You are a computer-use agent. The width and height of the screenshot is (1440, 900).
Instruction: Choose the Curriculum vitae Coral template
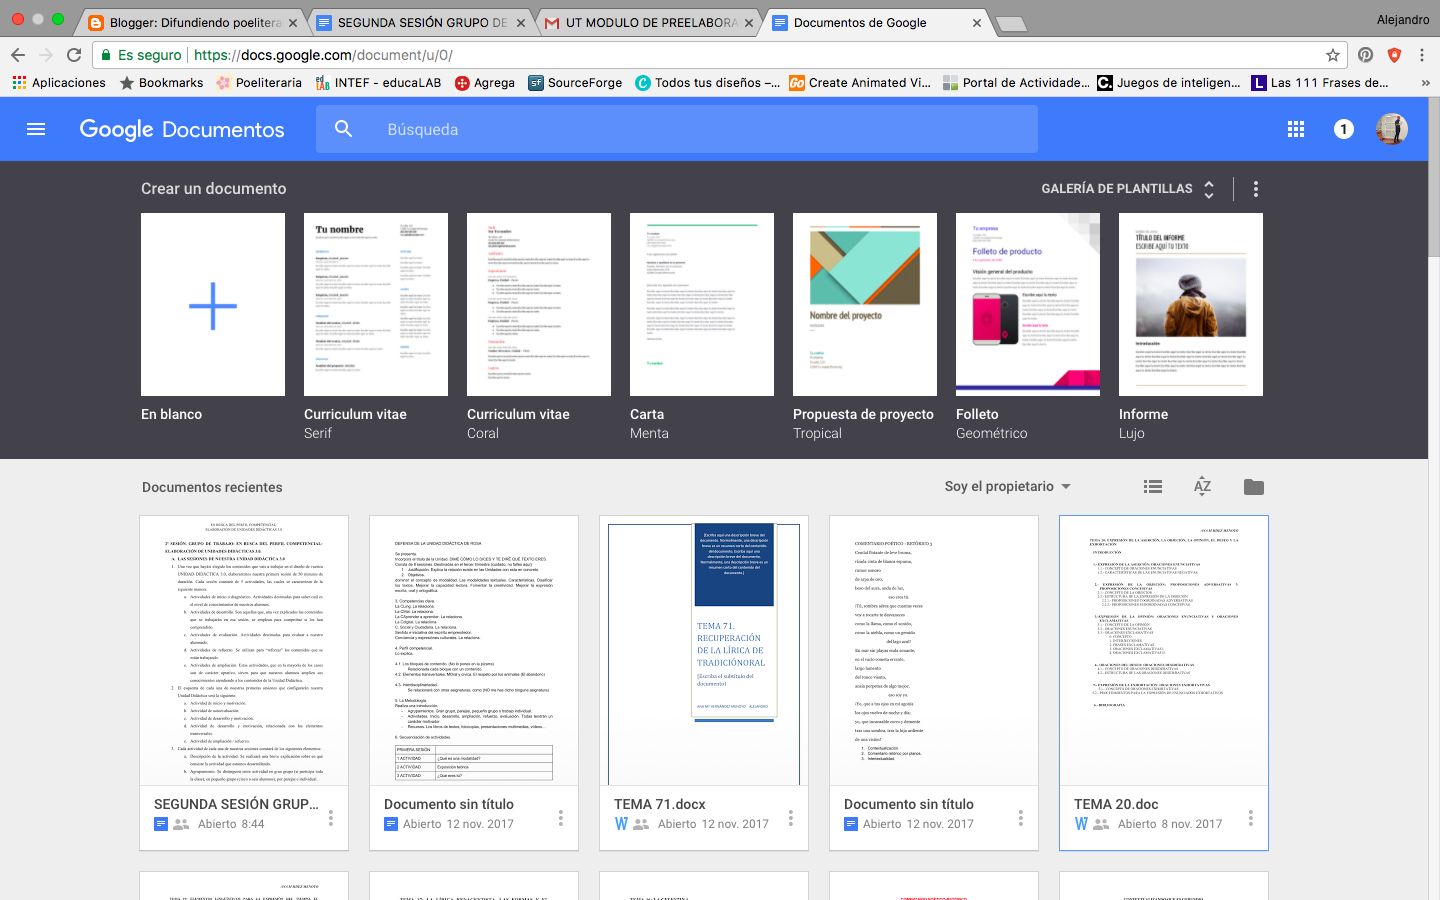click(x=539, y=305)
